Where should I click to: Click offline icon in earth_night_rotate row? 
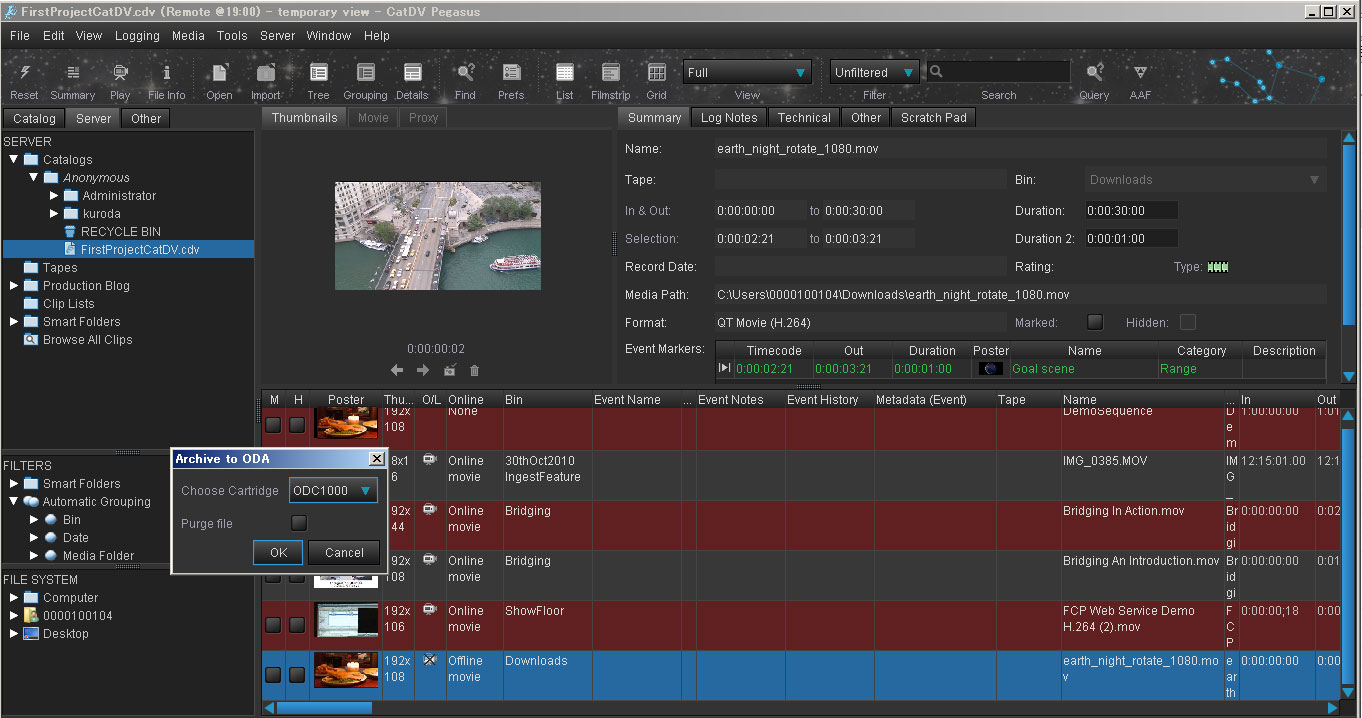click(x=430, y=659)
